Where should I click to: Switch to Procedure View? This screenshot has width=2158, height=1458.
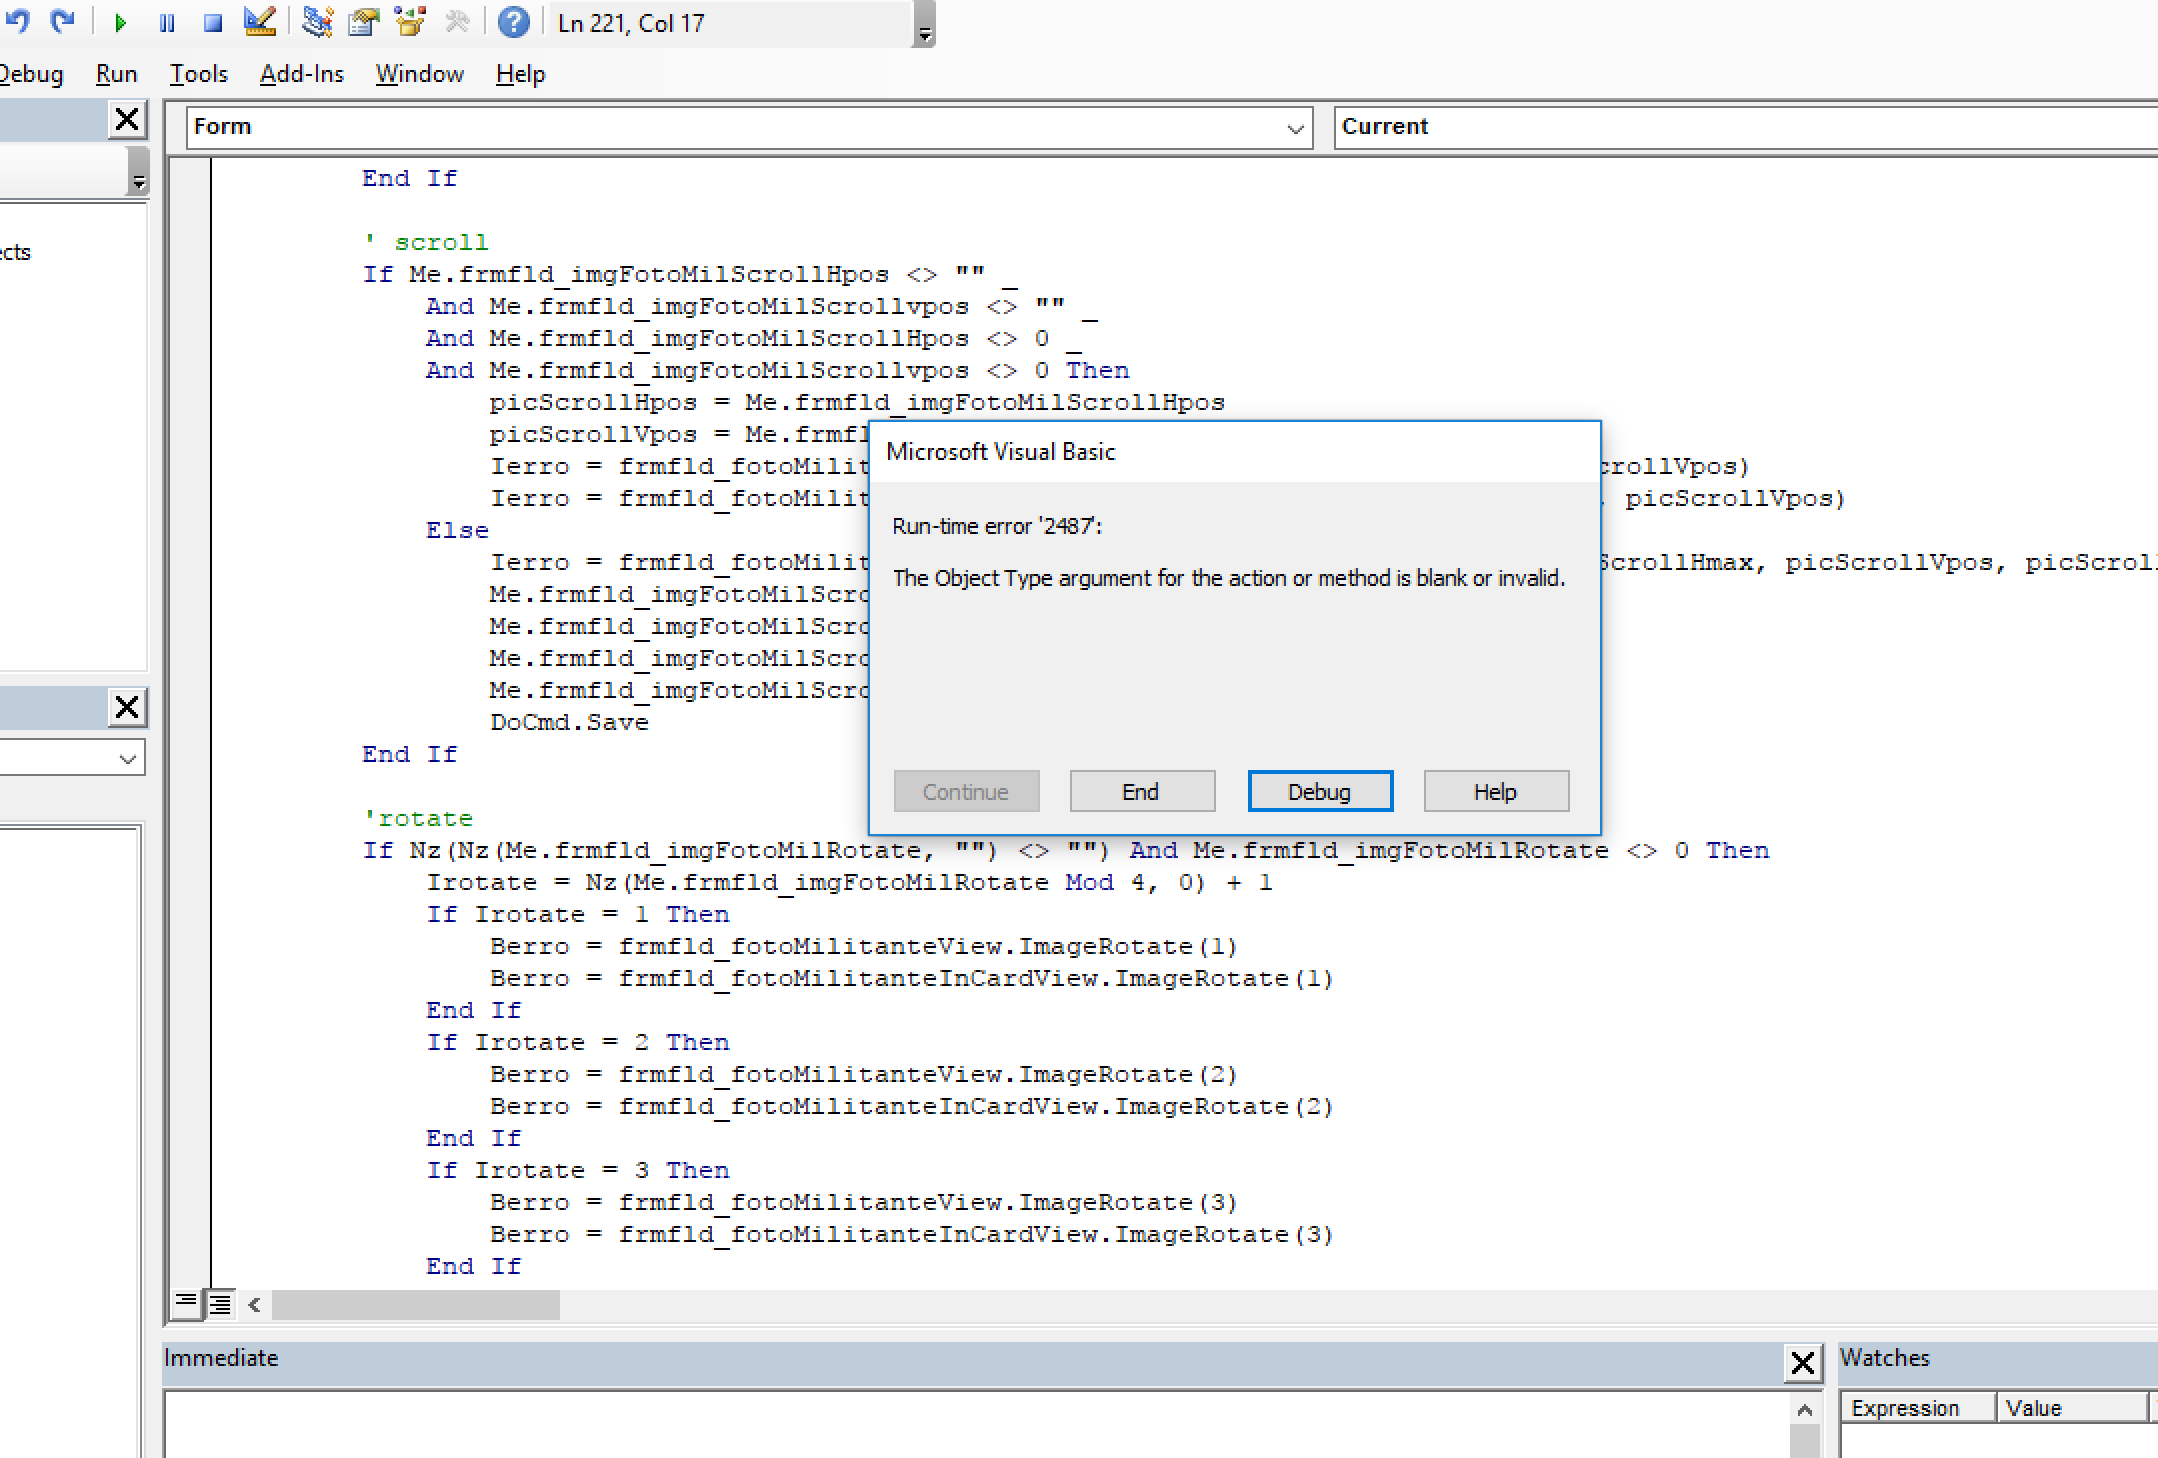pos(187,1303)
